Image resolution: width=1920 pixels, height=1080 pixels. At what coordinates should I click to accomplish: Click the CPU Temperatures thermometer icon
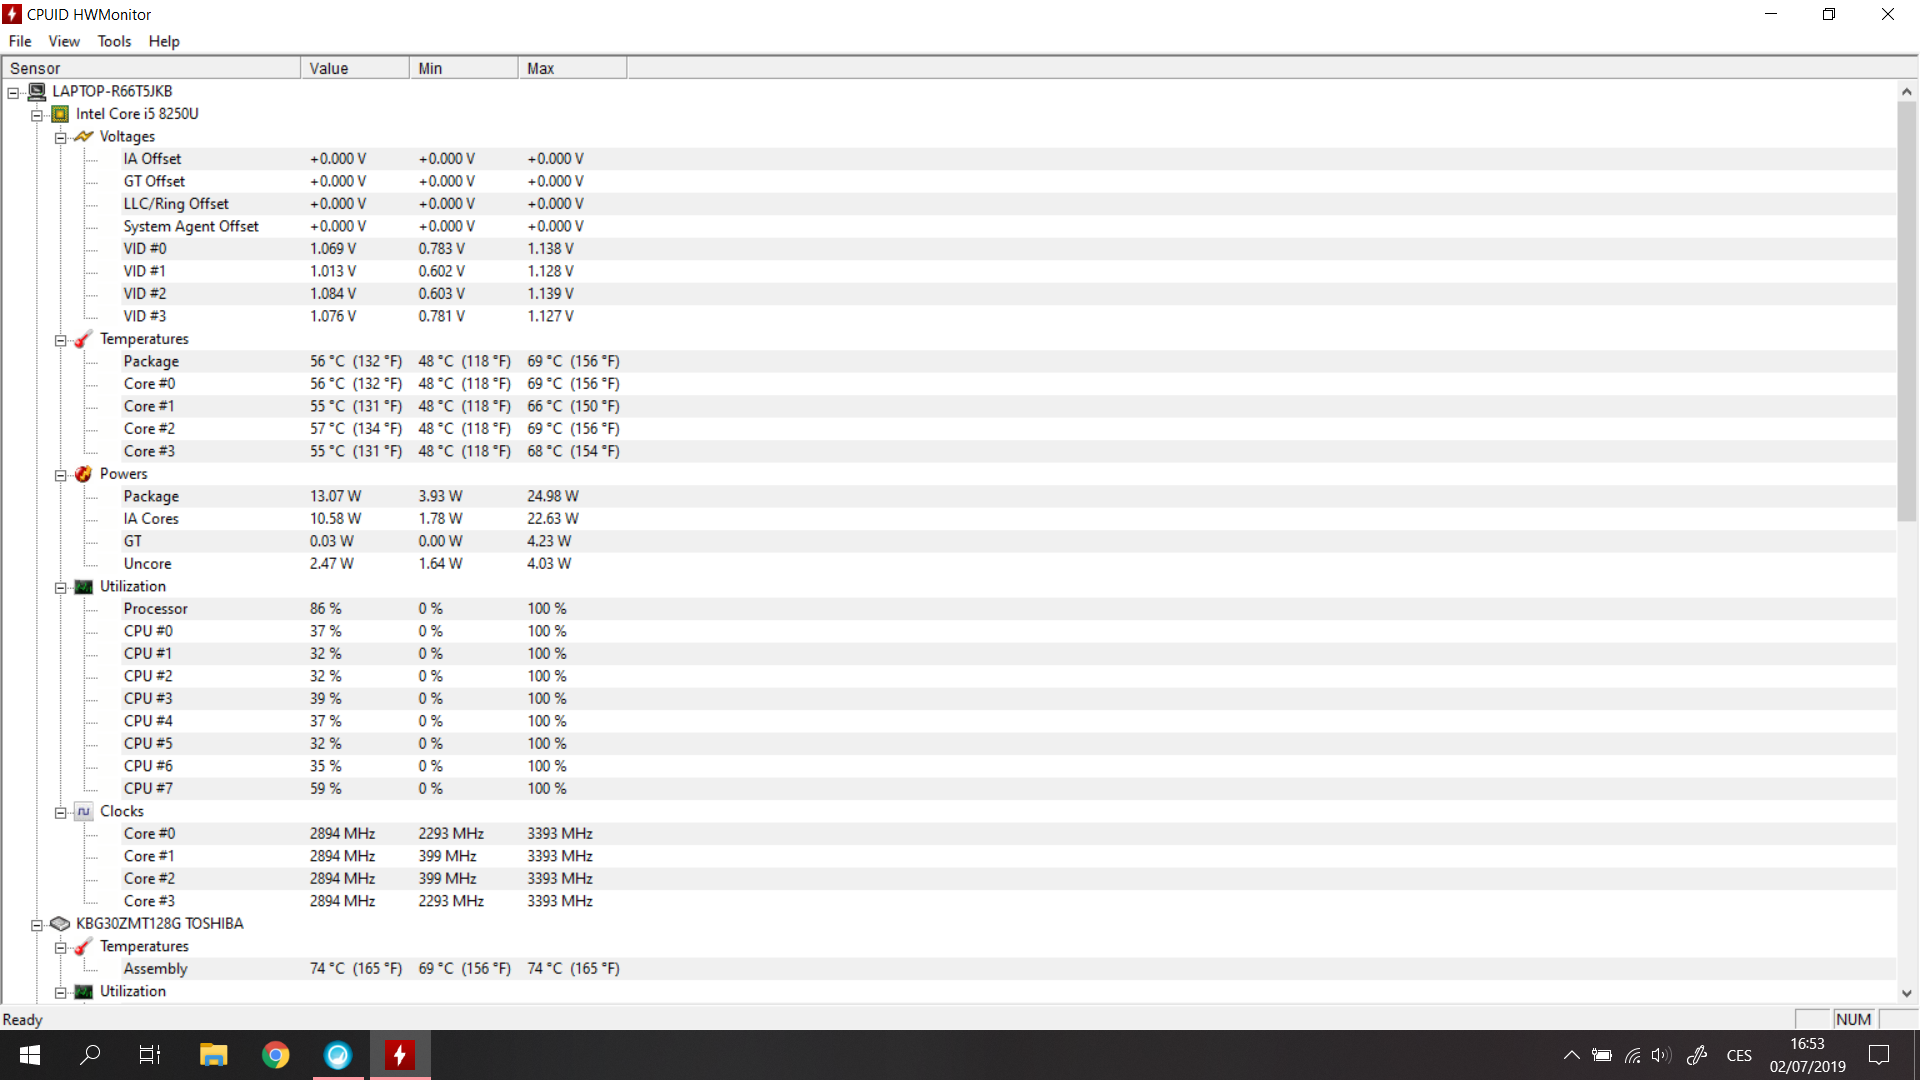coord(84,339)
